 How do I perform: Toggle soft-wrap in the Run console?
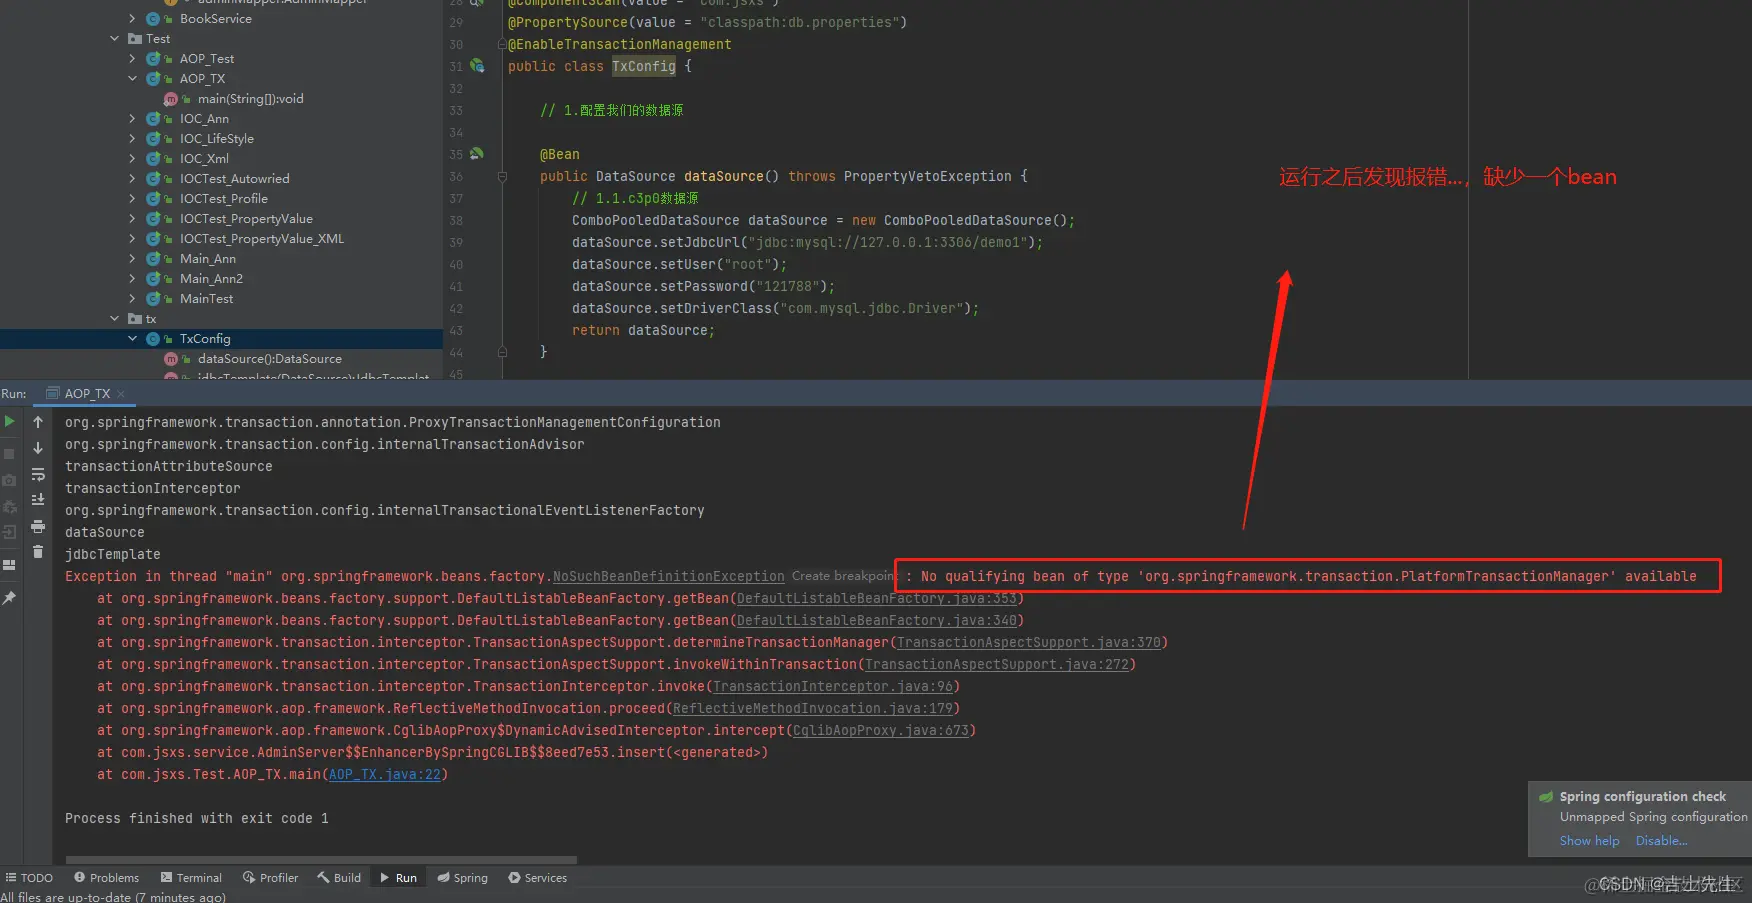click(x=38, y=474)
